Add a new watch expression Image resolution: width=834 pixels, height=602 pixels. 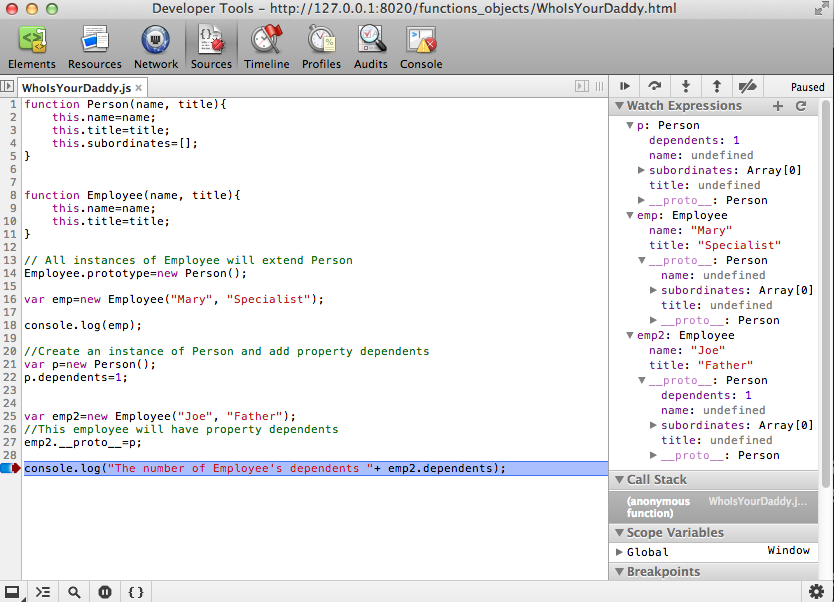778,106
